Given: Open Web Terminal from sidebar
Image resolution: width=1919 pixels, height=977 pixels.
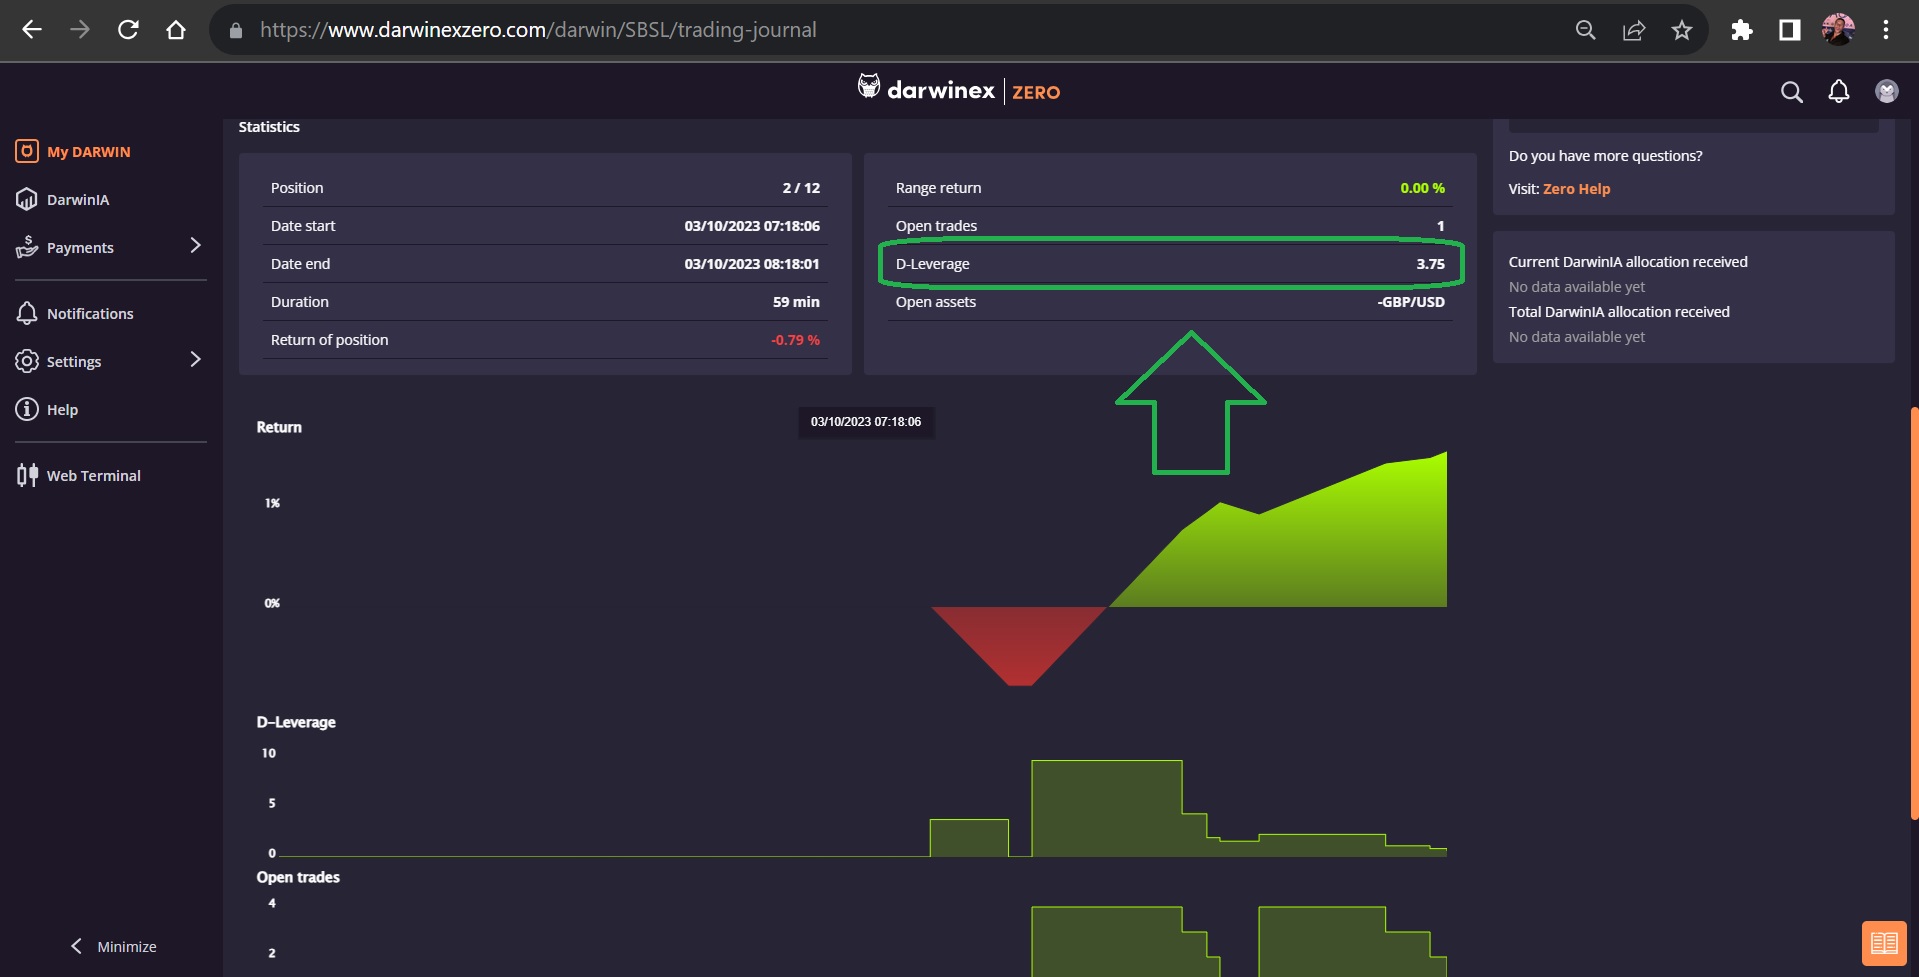Looking at the screenshot, I should (x=93, y=476).
